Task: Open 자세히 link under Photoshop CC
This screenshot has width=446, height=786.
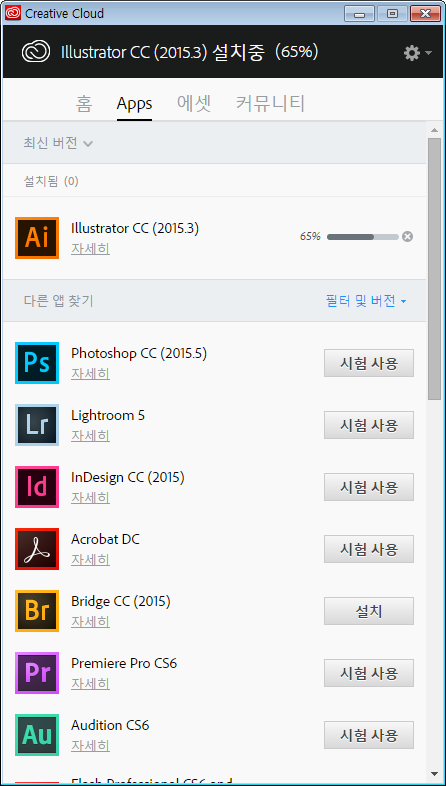Action: (x=90, y=374)
